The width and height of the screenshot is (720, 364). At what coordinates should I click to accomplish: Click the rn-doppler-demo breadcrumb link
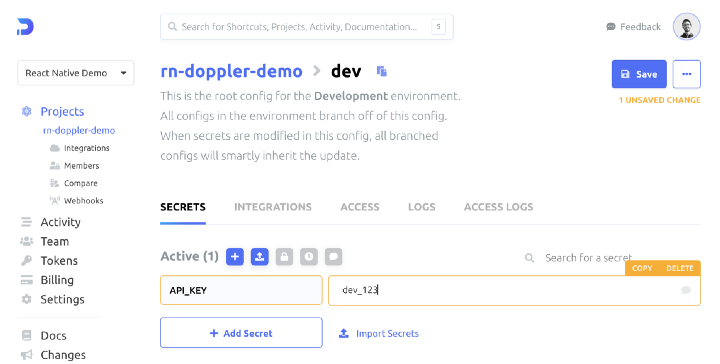coord(231,71)
